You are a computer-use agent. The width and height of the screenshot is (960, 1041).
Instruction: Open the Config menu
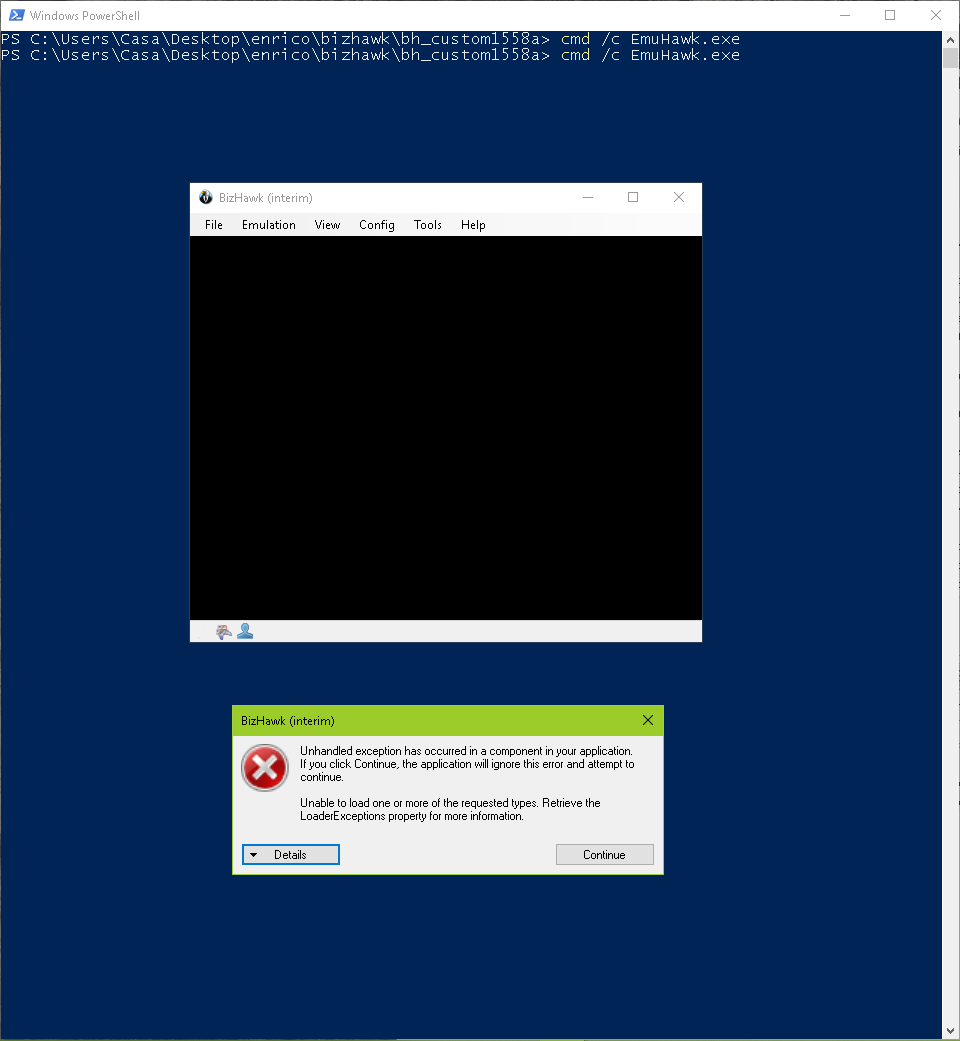[x=376, y=225]
